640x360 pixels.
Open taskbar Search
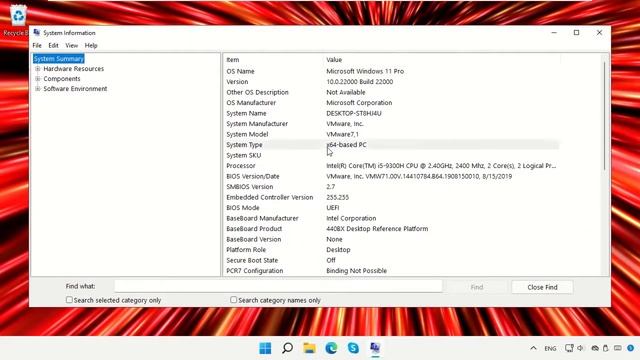[287, 348]
